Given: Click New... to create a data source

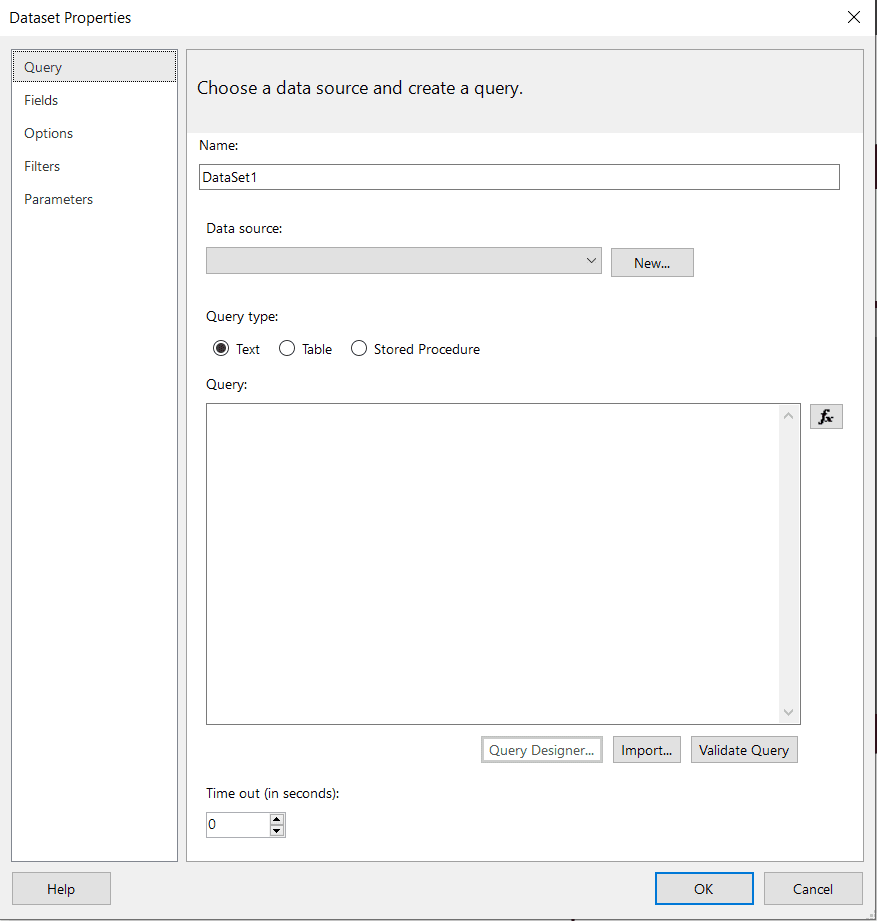Looking at the screenshot, I should (652, 263).
